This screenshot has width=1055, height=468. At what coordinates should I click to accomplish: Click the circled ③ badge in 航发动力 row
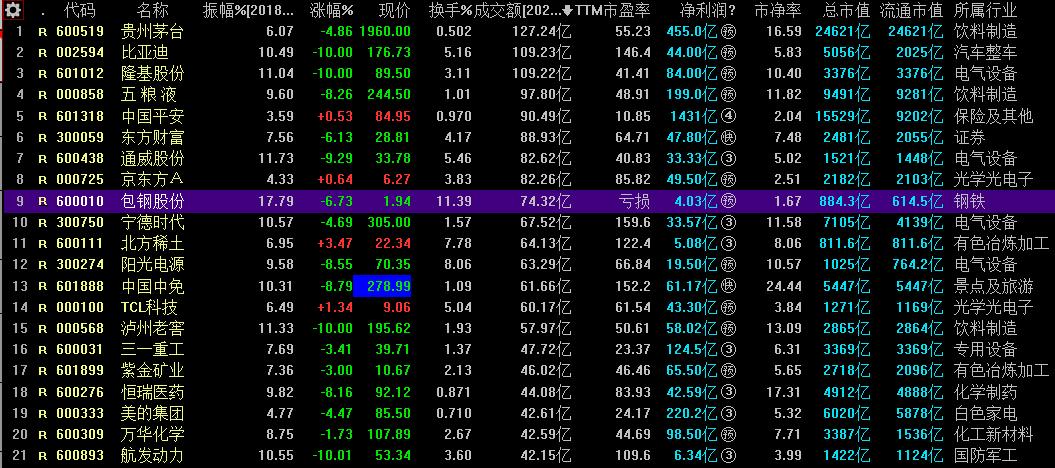[x=729, y=456]
